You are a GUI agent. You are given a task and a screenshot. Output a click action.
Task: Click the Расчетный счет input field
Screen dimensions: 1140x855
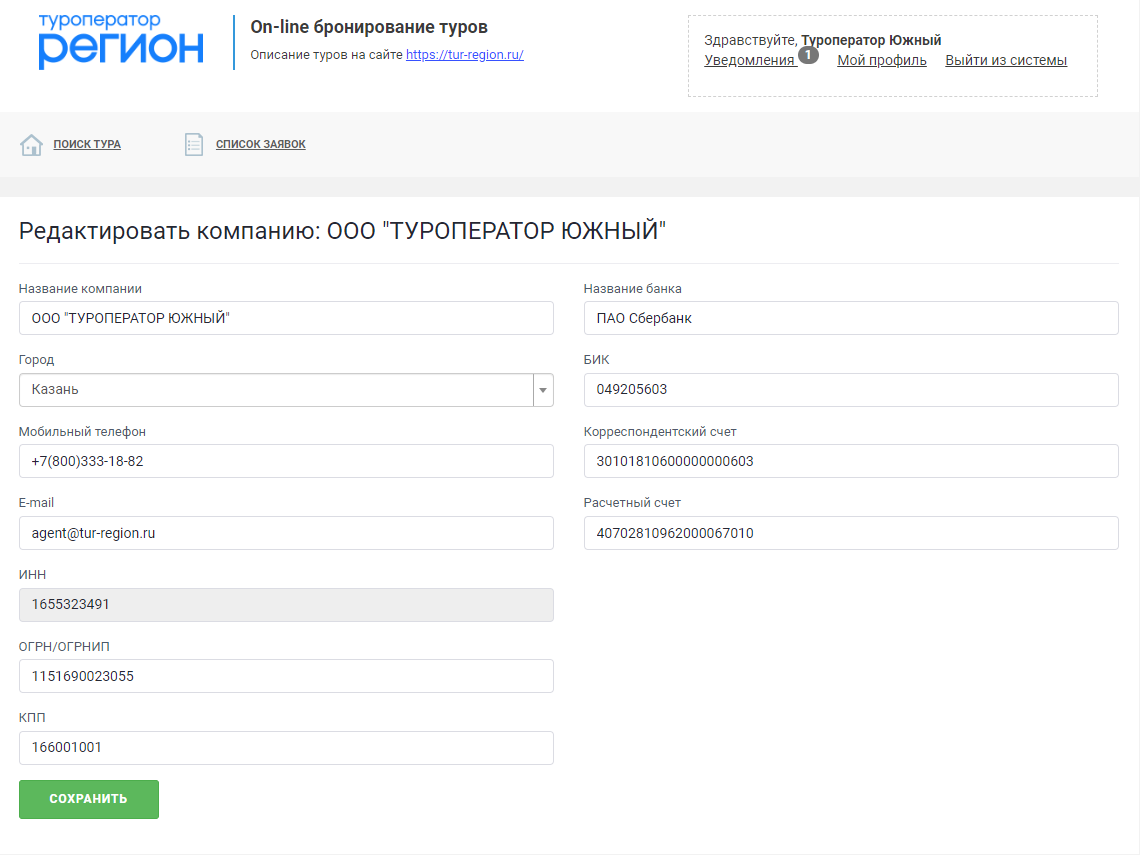coord(850,533)
